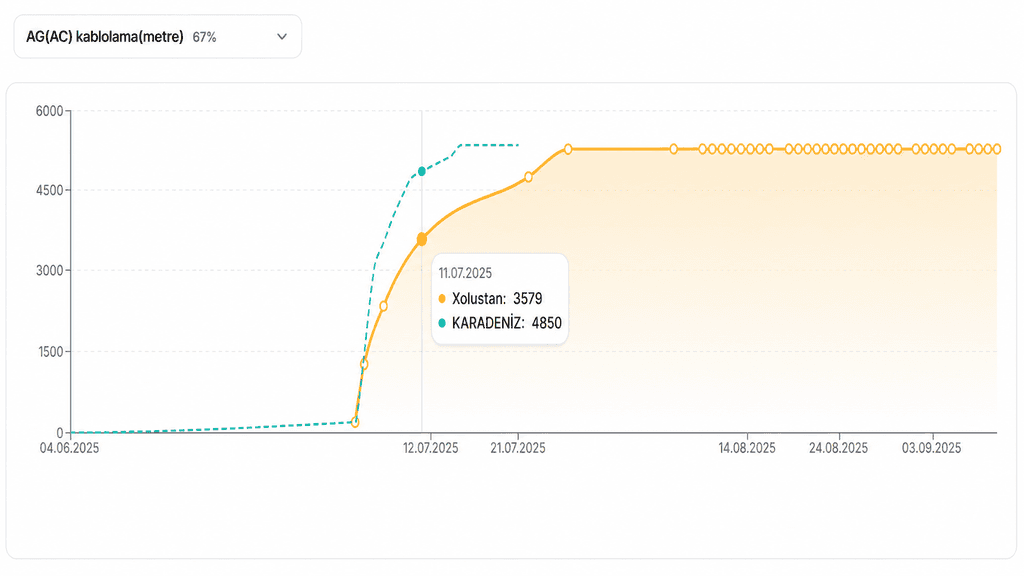This screenshot has height=576, width=1024.
Task: Click the 04.06.2025 x-axis start label
Action: 69,448
